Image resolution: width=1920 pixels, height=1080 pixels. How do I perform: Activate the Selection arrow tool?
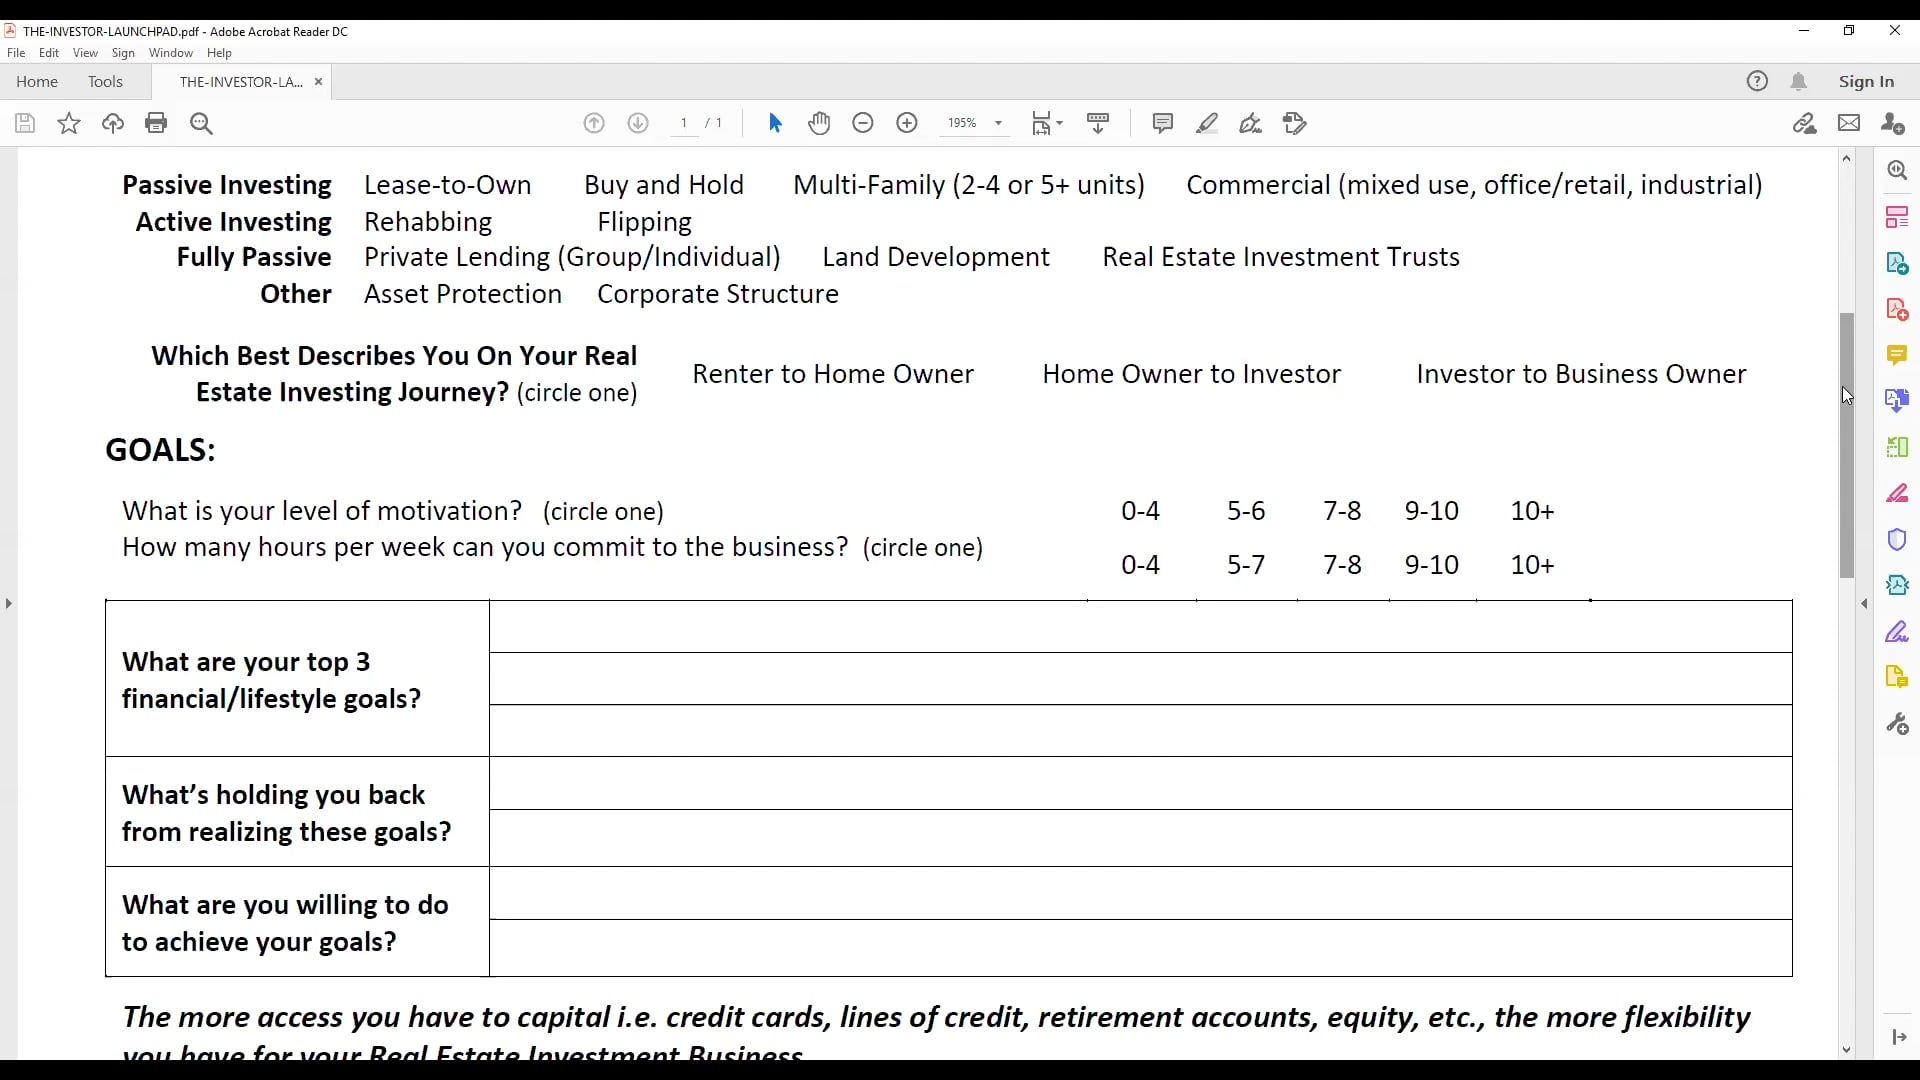[x=775, y=123]
